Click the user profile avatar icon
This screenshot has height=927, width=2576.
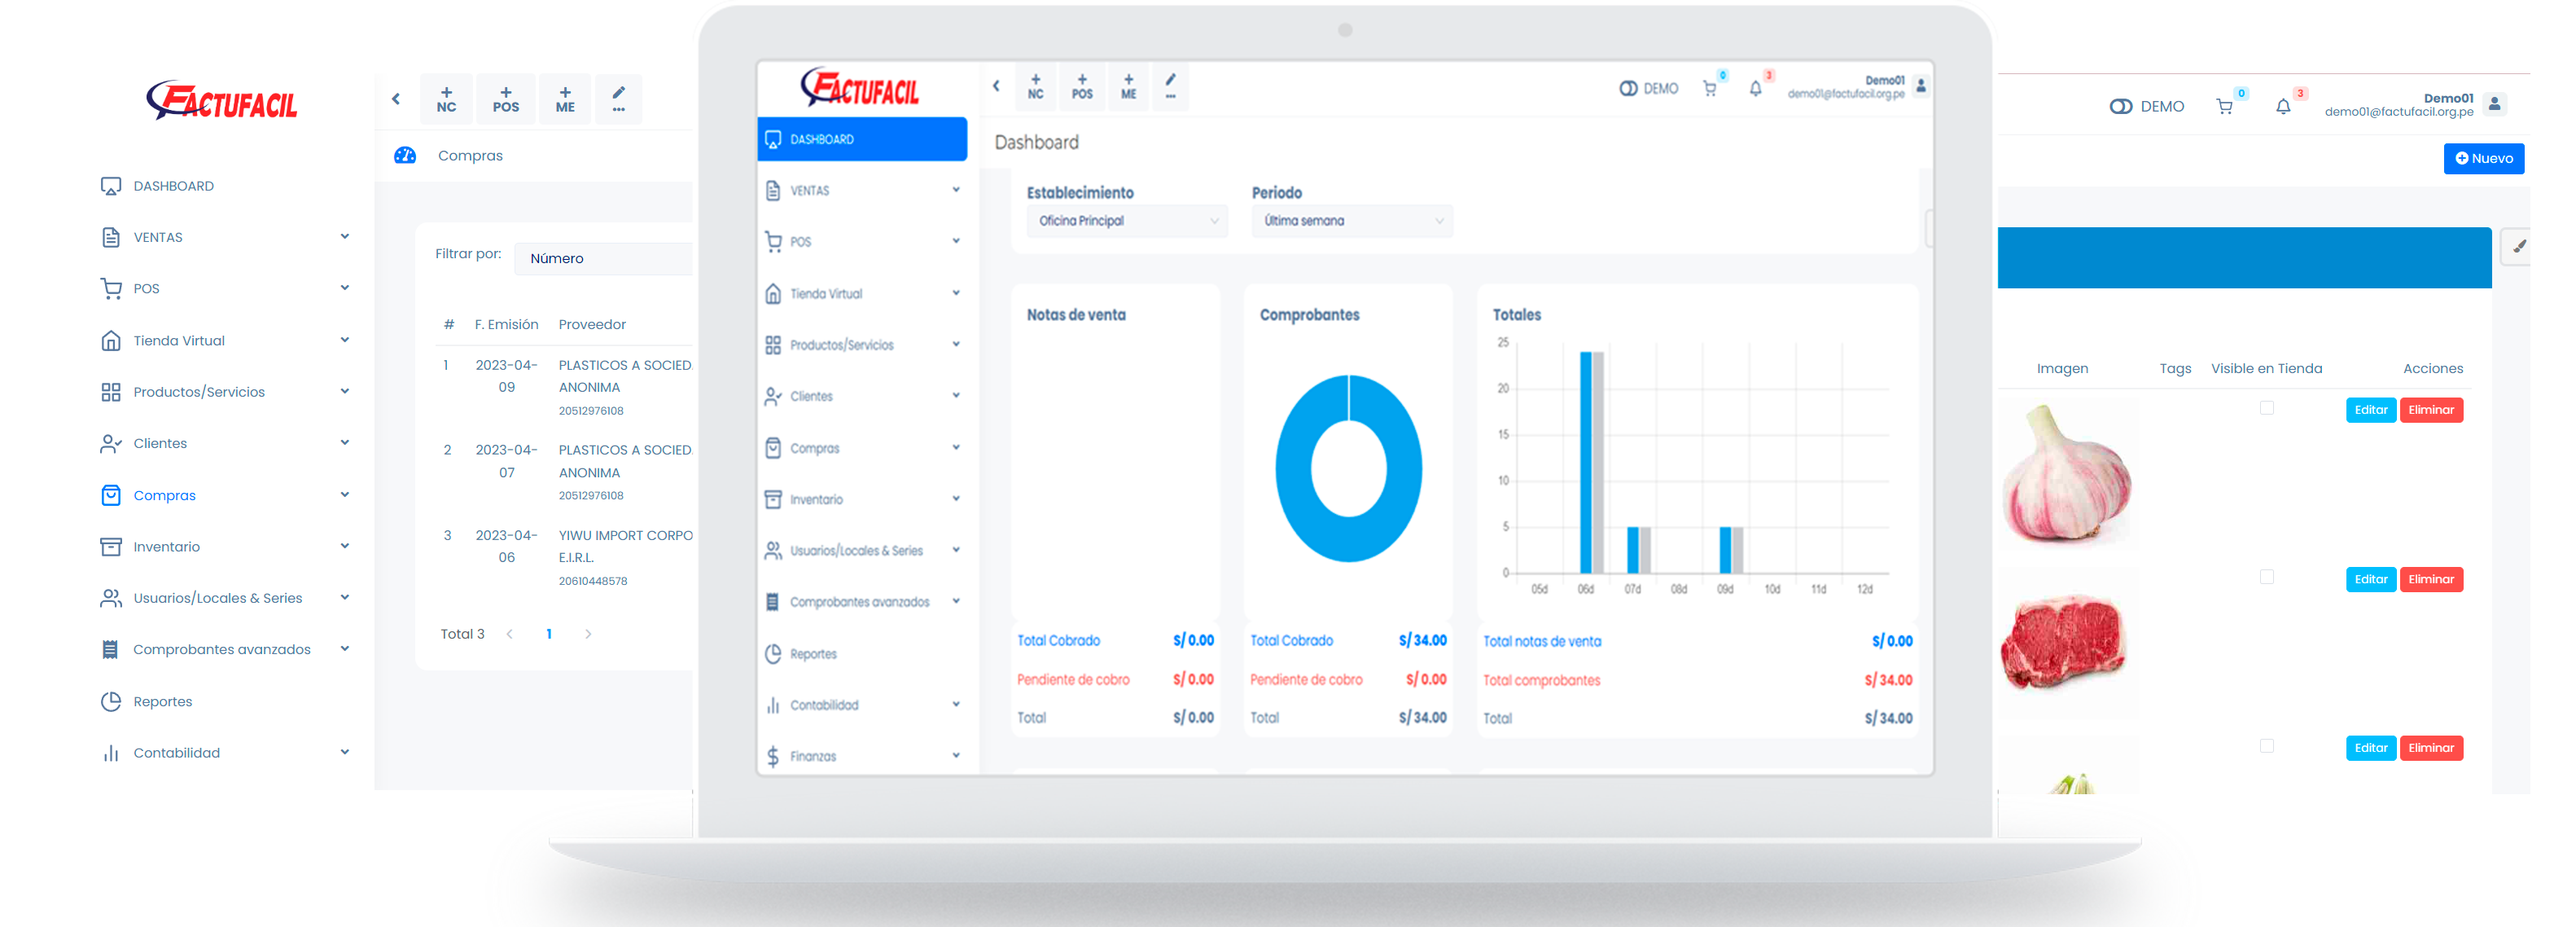tap(2494, 104)
